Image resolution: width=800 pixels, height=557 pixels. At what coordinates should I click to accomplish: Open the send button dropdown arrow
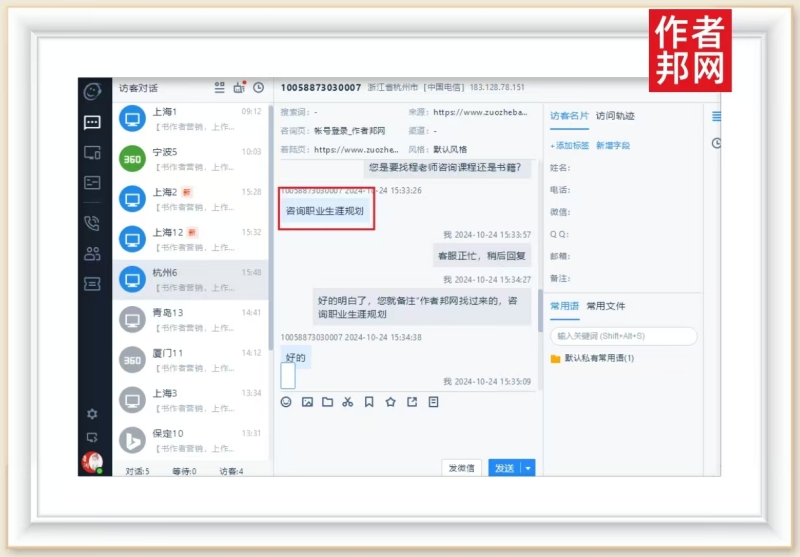(x=529, y=468)
